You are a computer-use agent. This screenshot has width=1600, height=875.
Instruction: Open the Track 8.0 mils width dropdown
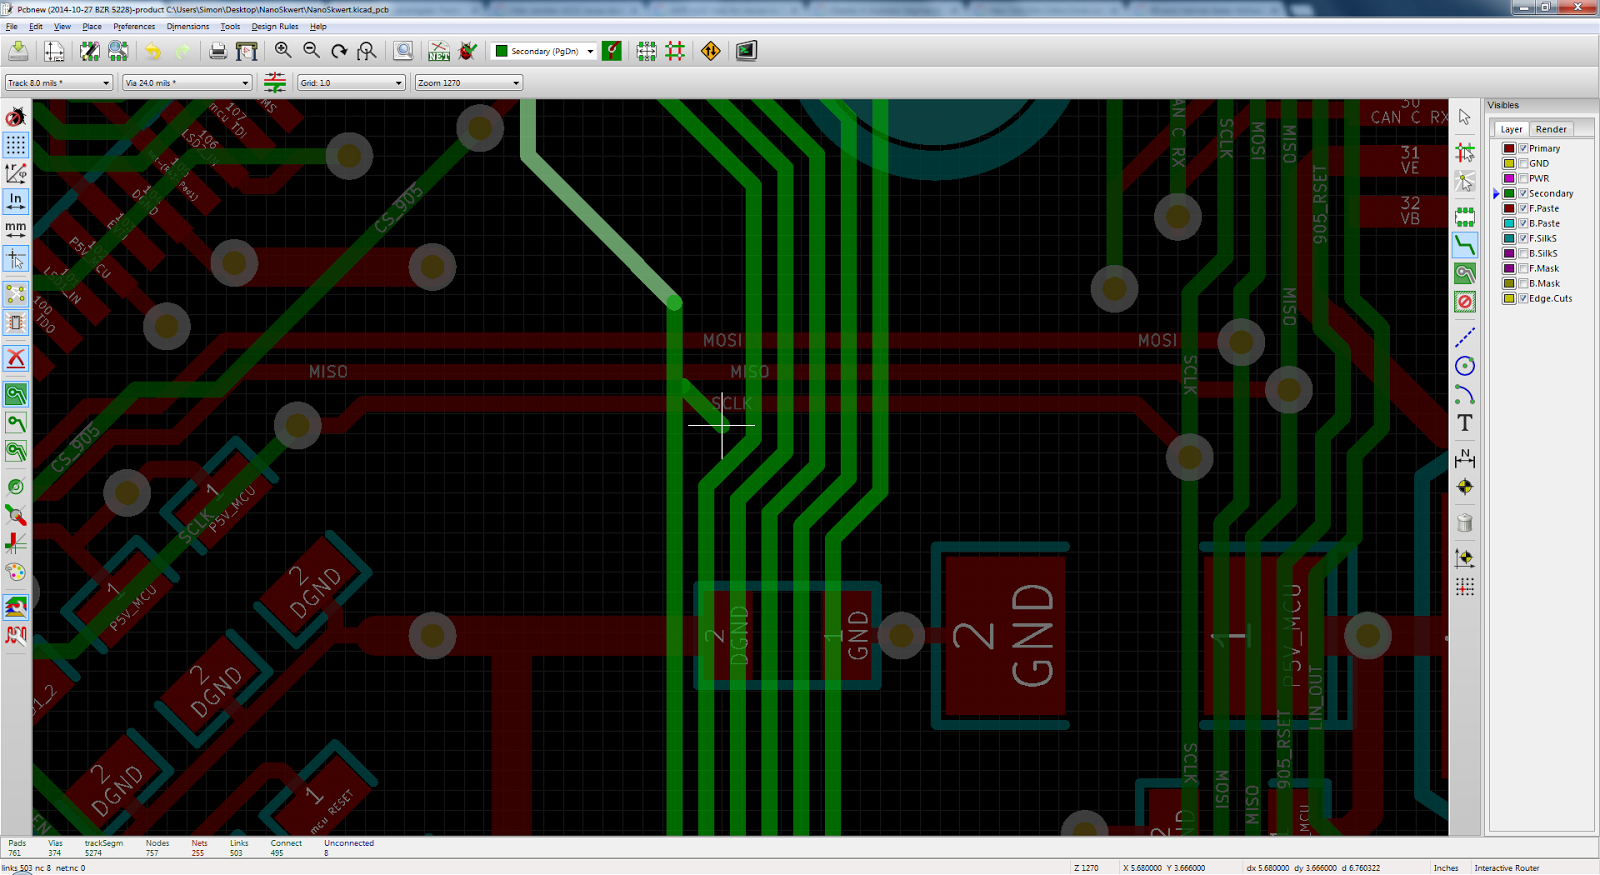(59, 83)
